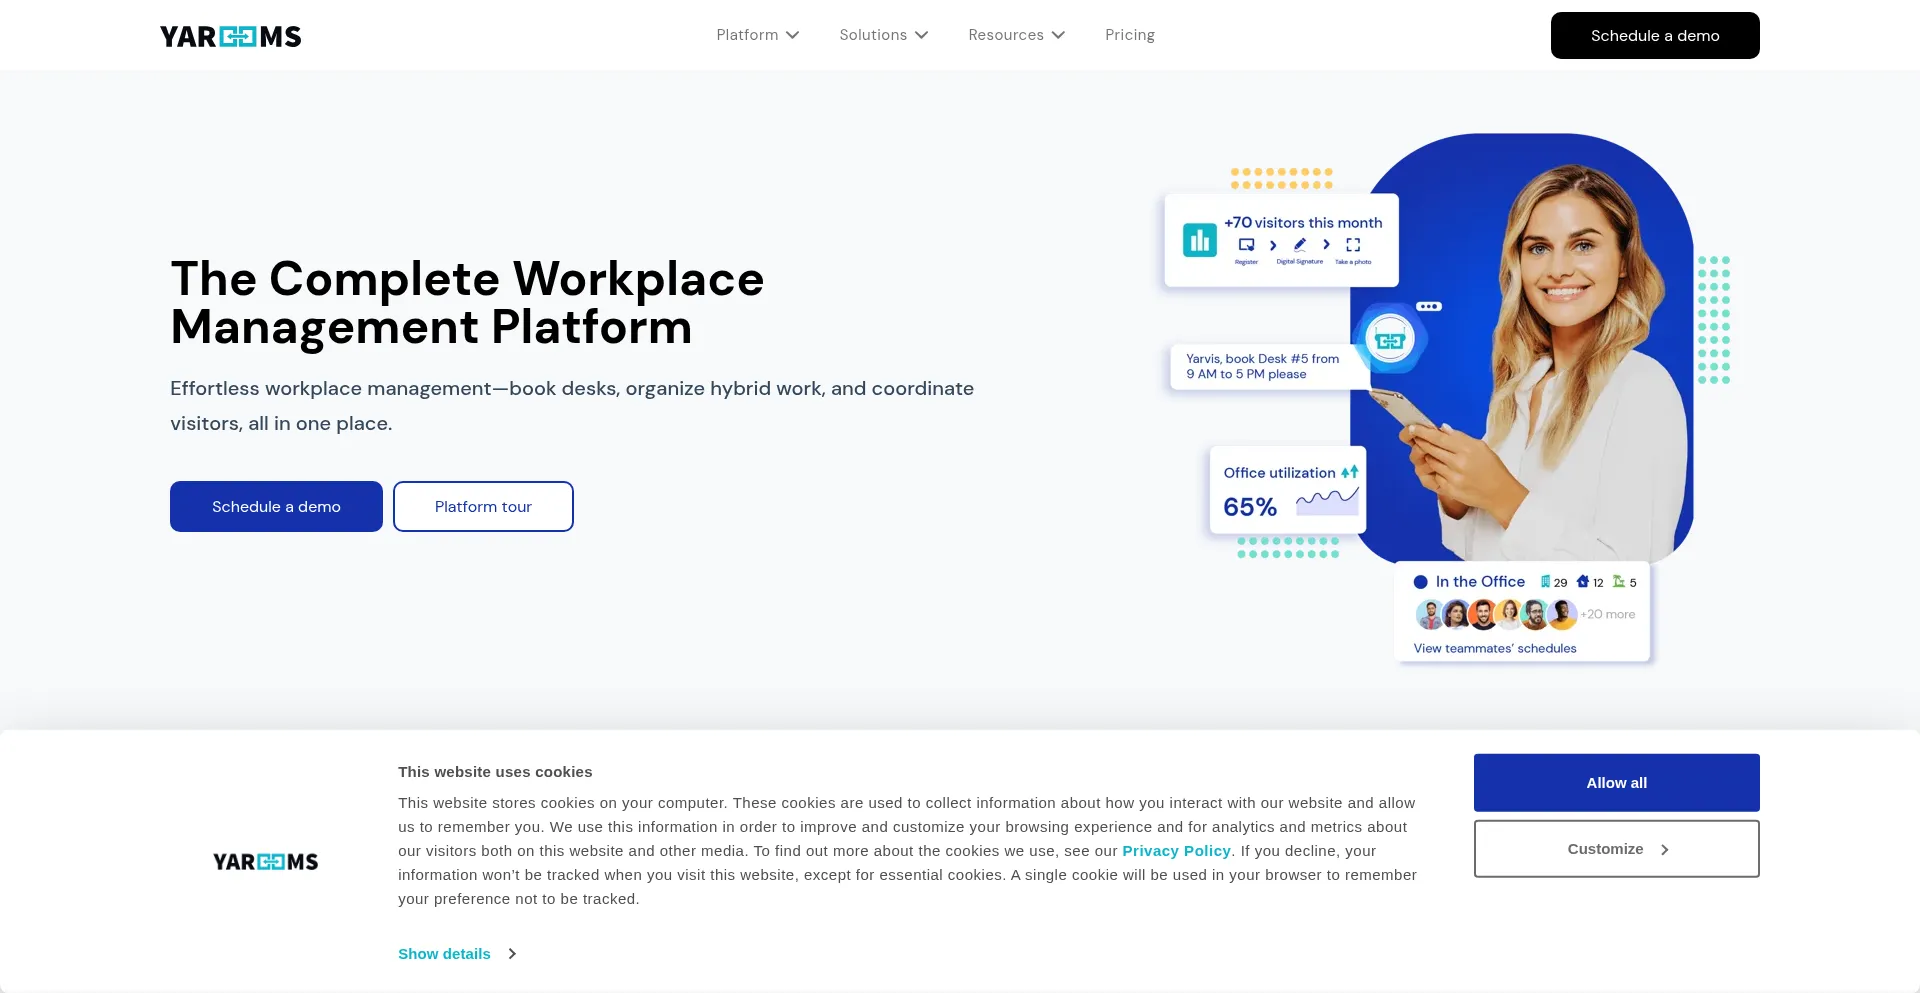Click the Register screen icon

(x=1246, y=244)
